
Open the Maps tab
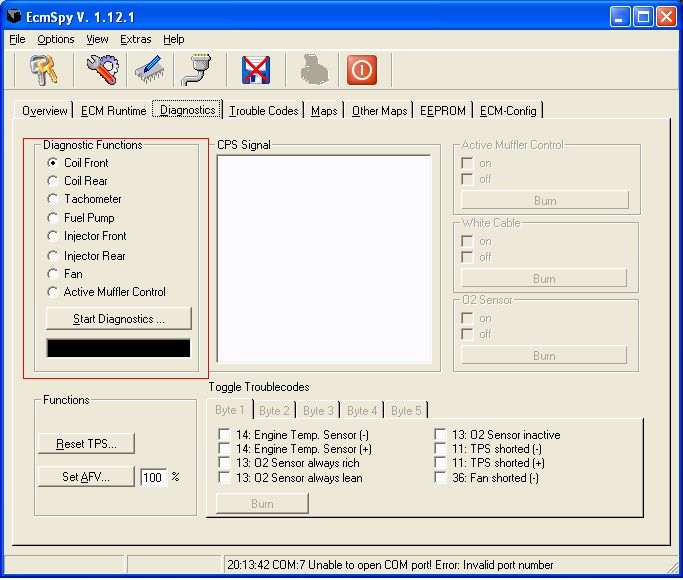point(324,111)
